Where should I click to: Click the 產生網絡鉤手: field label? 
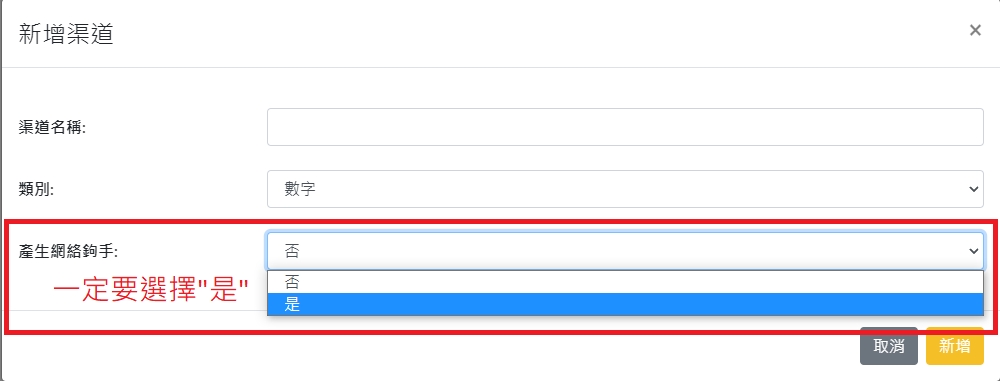tap(68, 251)
